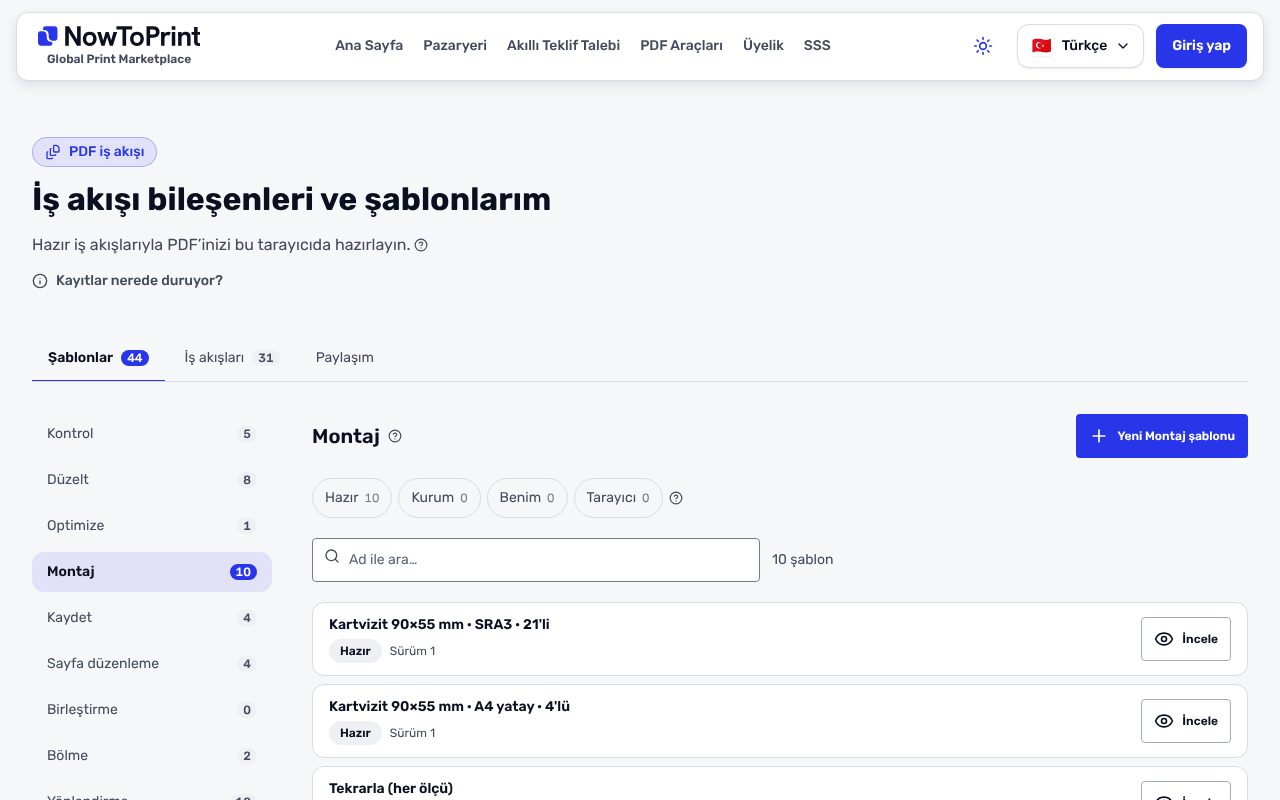Toggle the light/dark theme sun icon
The image size is (1280, 800).
(983, 46)
